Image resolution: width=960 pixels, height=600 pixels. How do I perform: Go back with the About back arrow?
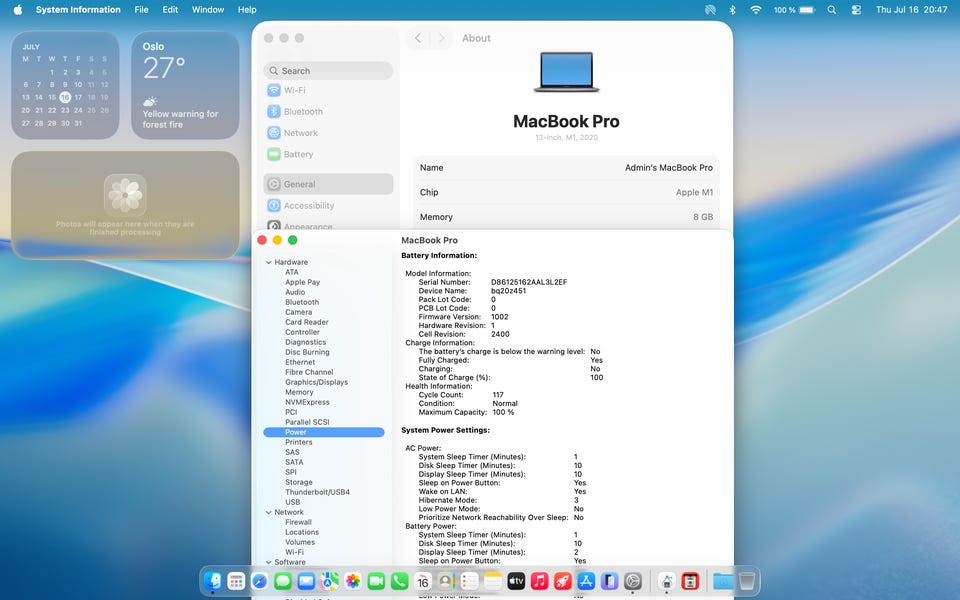click(x=418, y=38)
